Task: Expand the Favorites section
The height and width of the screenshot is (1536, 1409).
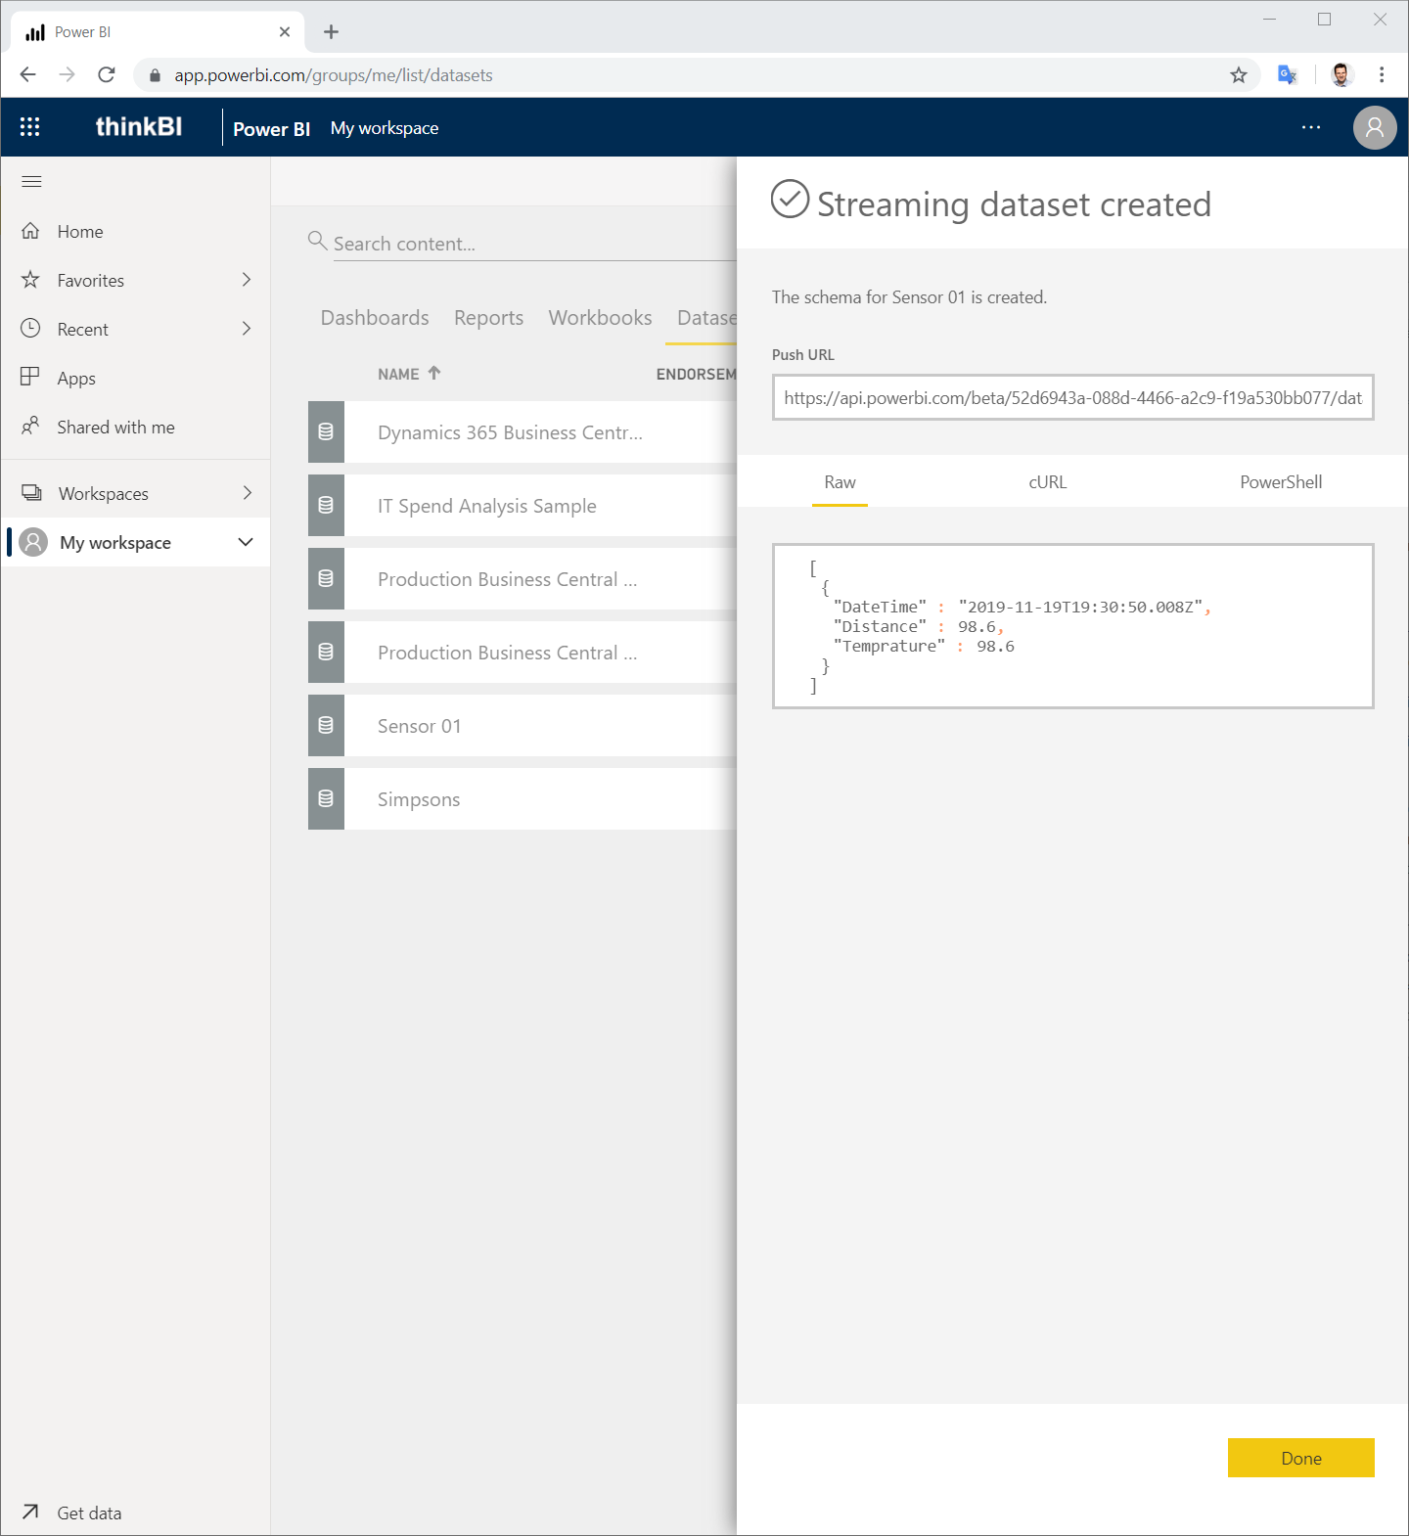Action: tap(246, 280)
